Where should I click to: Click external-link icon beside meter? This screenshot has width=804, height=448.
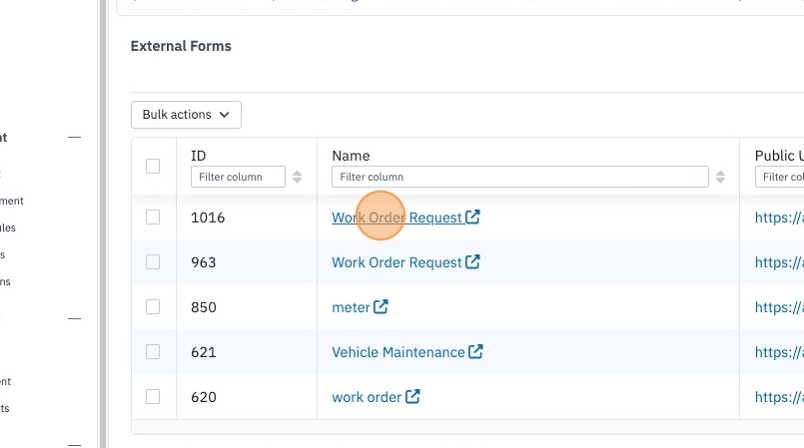coord(381,307)
